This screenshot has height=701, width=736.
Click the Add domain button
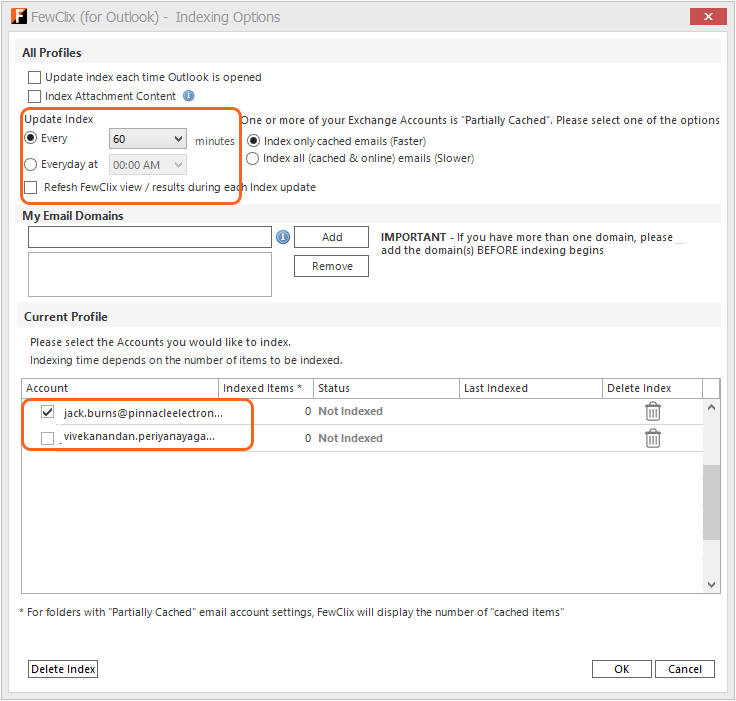click(x=332, y=237)
